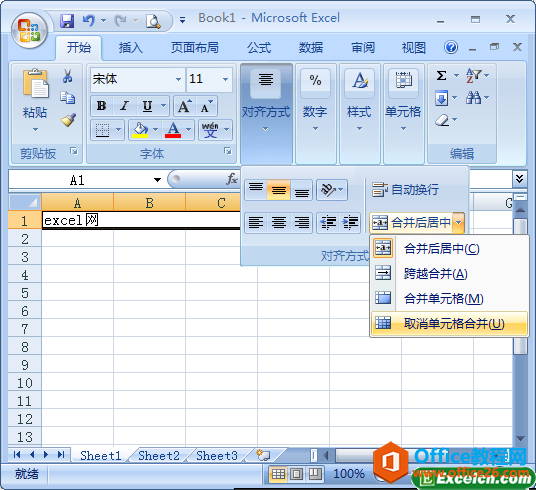Paste from the clipboard icon
The width and height of the screenshot is (536, 490).
point(35,83)
